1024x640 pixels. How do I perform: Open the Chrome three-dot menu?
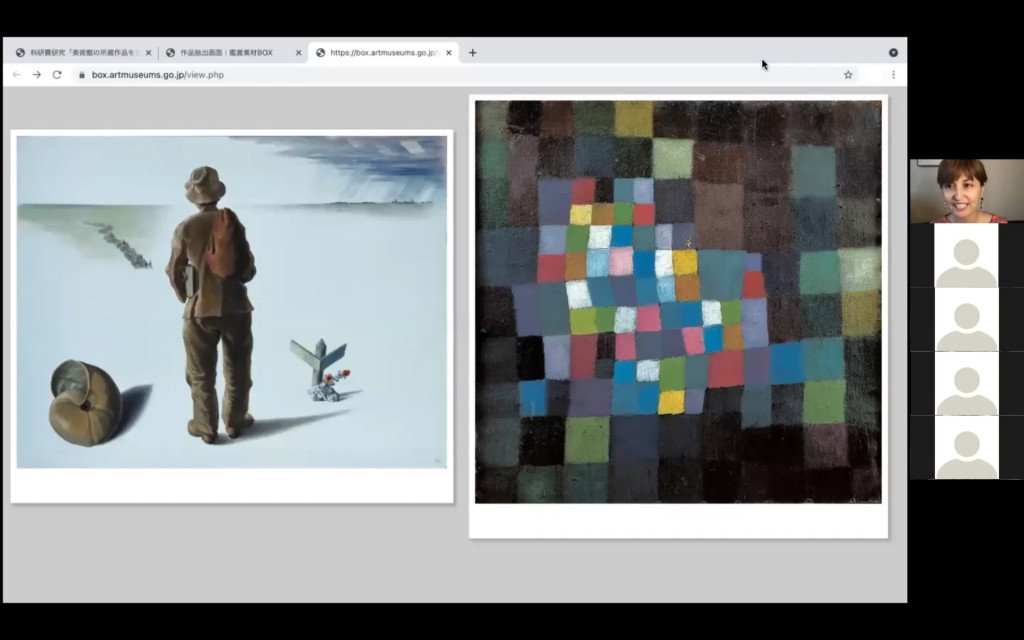click(893, 74)
